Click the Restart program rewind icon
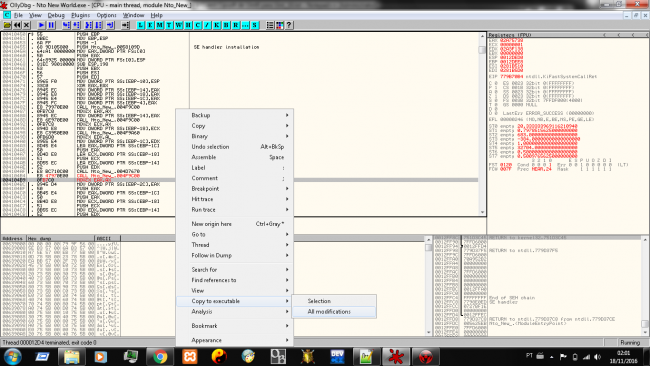650x366 pixels. coord(17,25)
